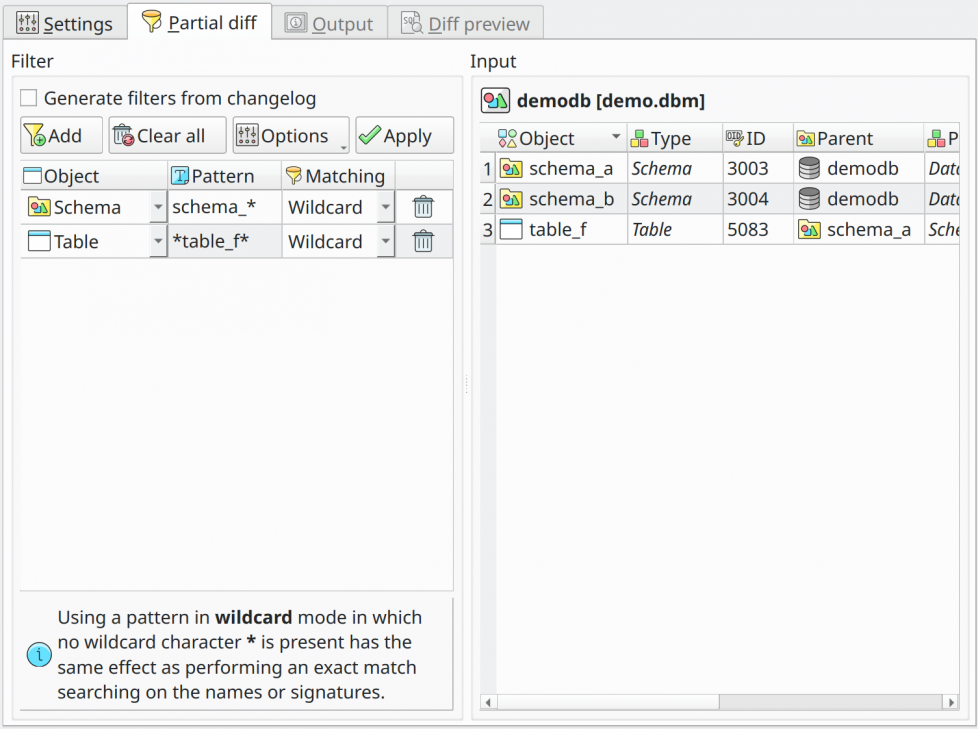Go to the Diff preview tab
This screenshot has height=729, width=978.
click(x=465, y=23)
